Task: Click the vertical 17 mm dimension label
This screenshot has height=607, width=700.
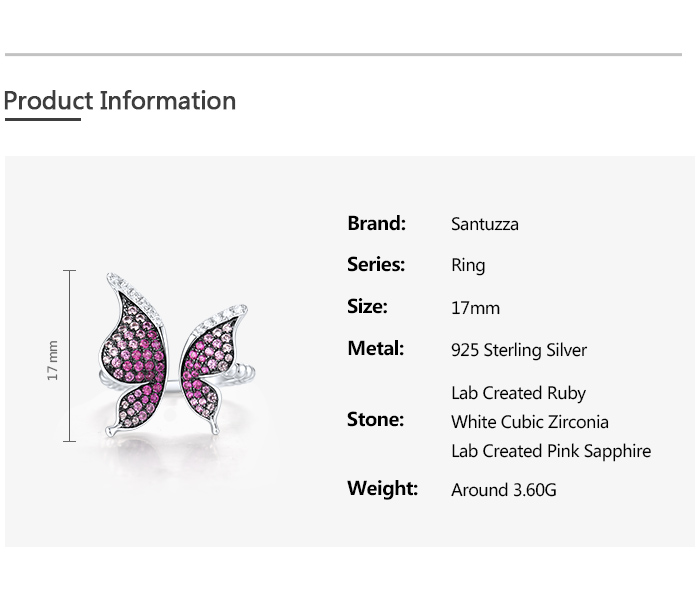Action: tap(53, 360)
